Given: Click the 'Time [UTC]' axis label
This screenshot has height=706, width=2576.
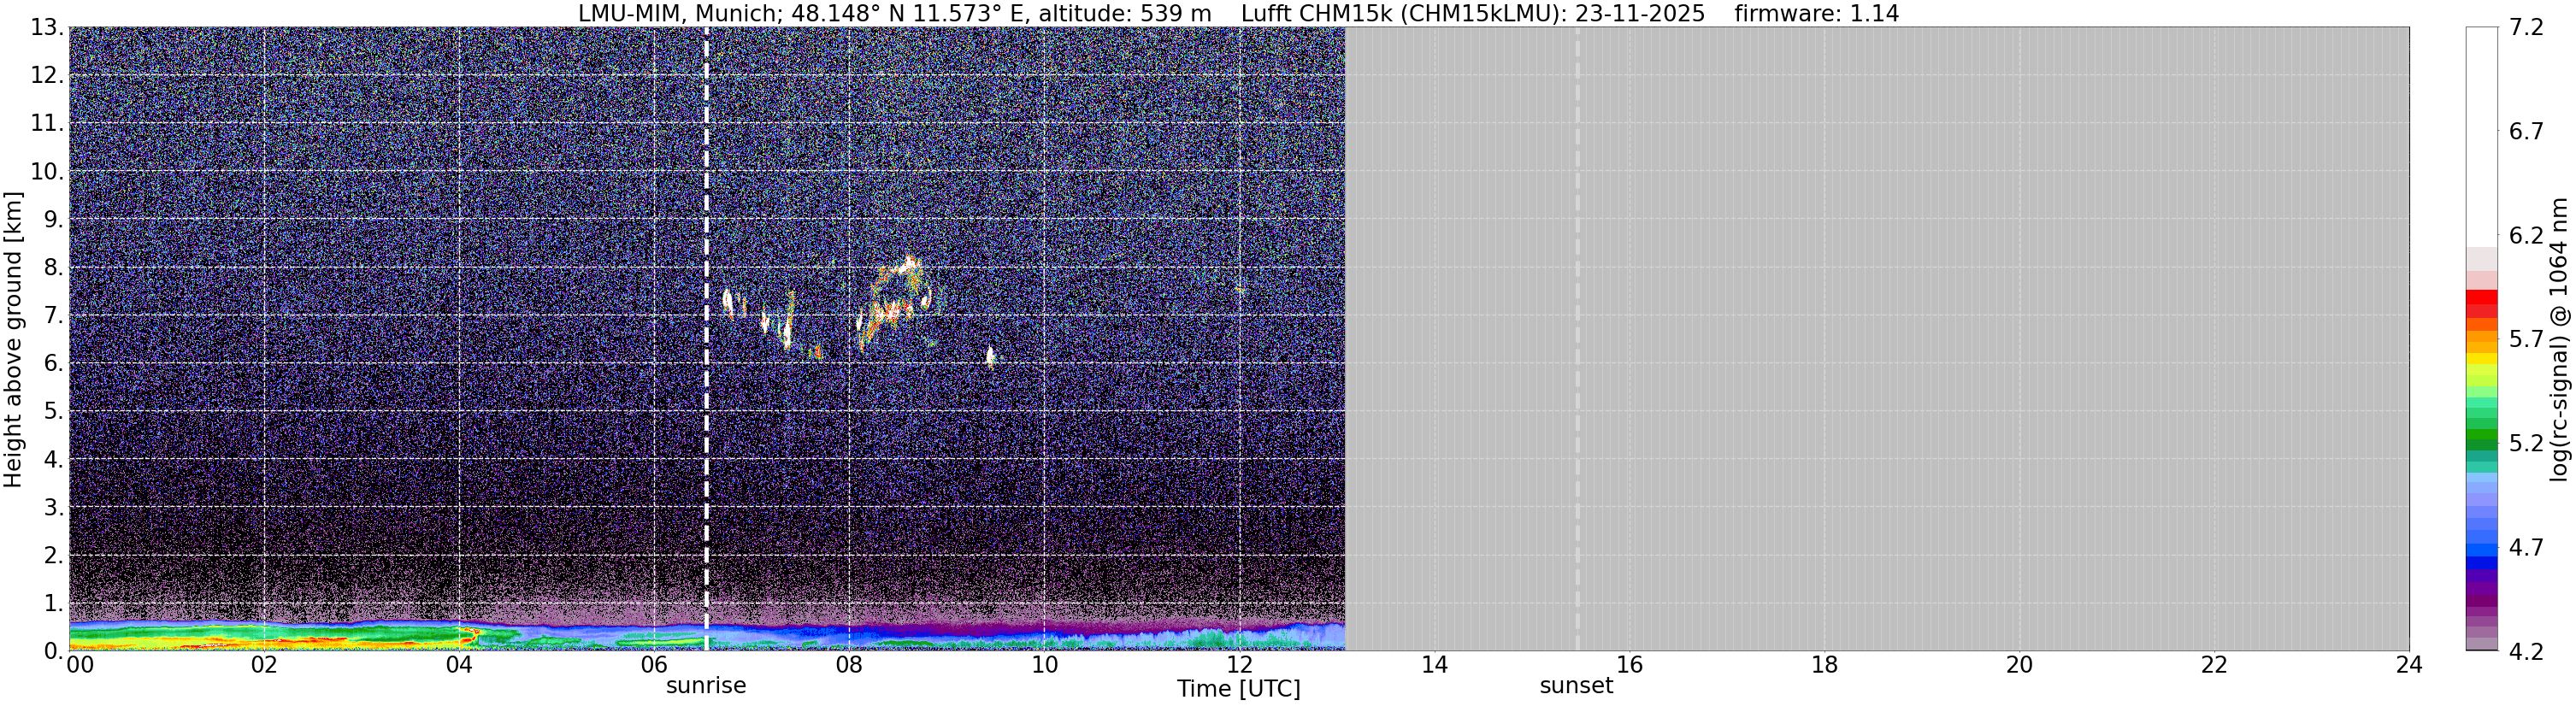Looking at the screenshot, I should coord(1239,689).
